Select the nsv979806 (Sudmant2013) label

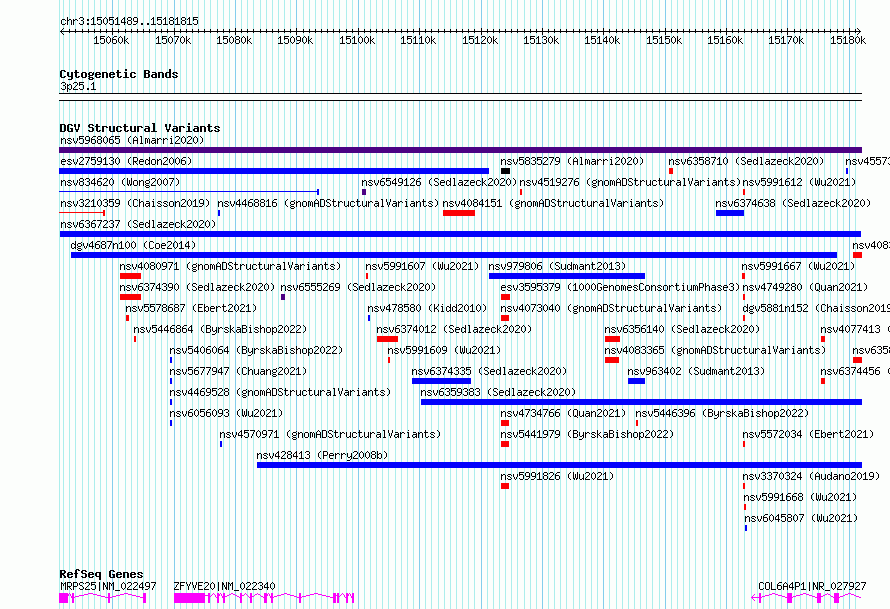557,266
